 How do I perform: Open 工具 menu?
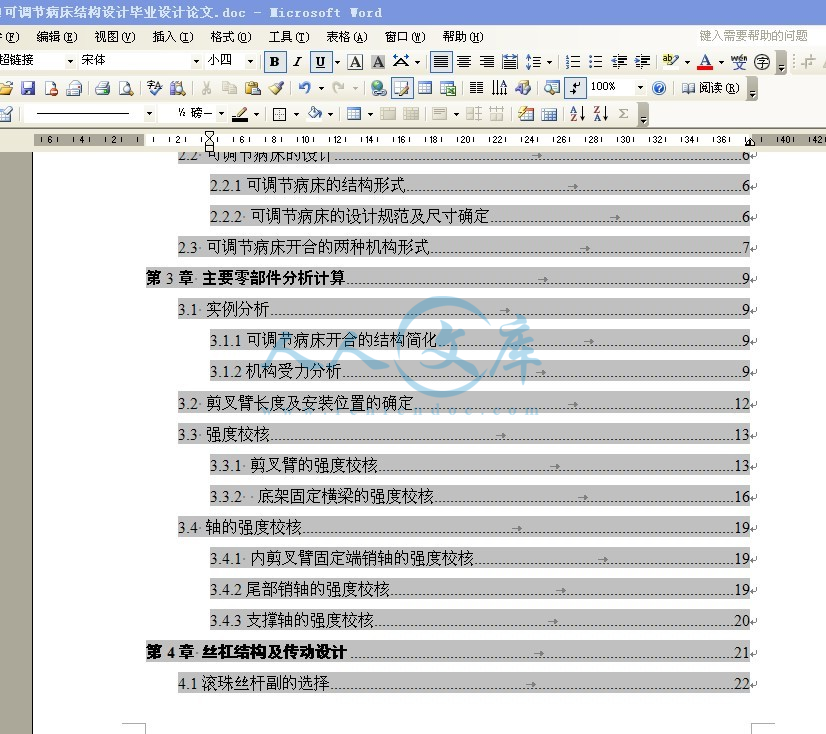point(289,36)
